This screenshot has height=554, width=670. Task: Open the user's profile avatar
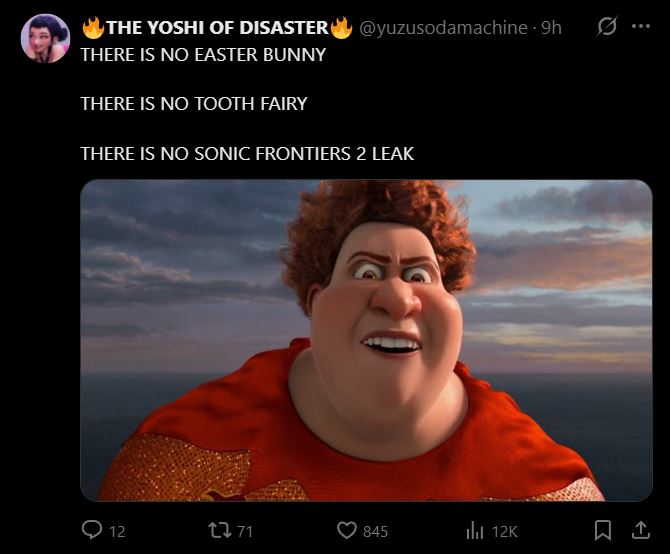[x=45, y=38]
